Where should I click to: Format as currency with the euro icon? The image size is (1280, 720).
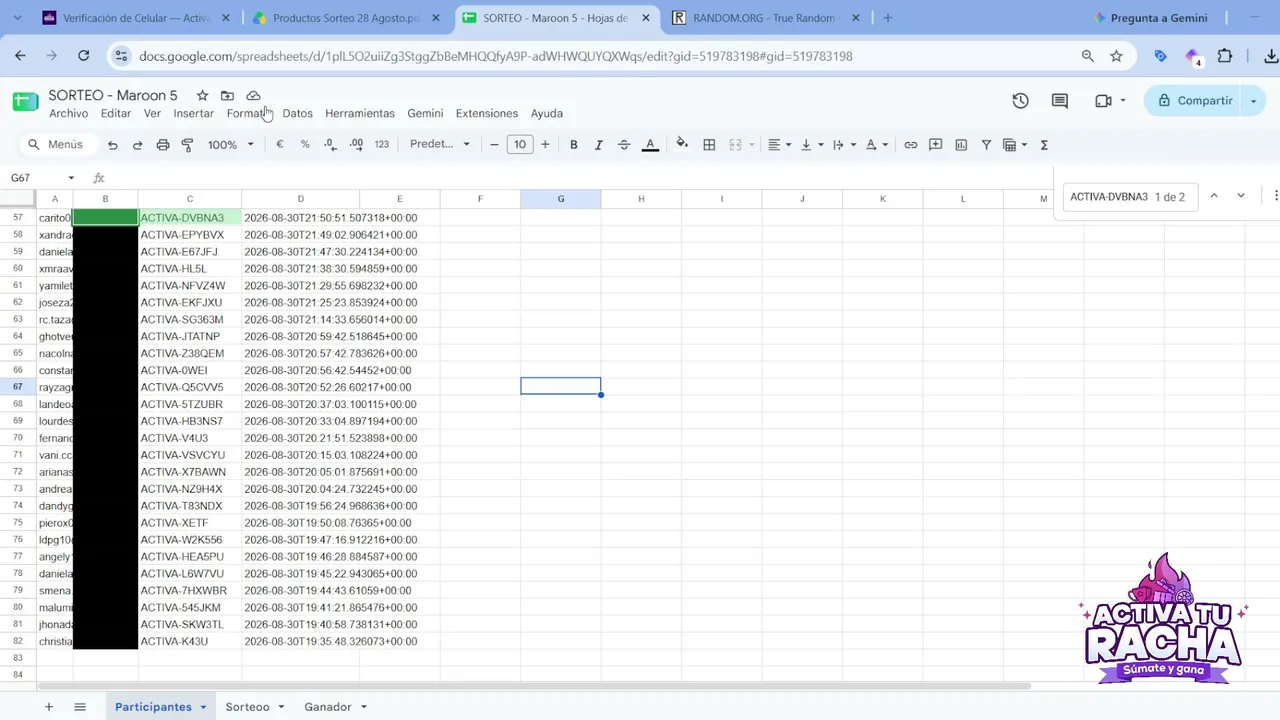point(280,145)
